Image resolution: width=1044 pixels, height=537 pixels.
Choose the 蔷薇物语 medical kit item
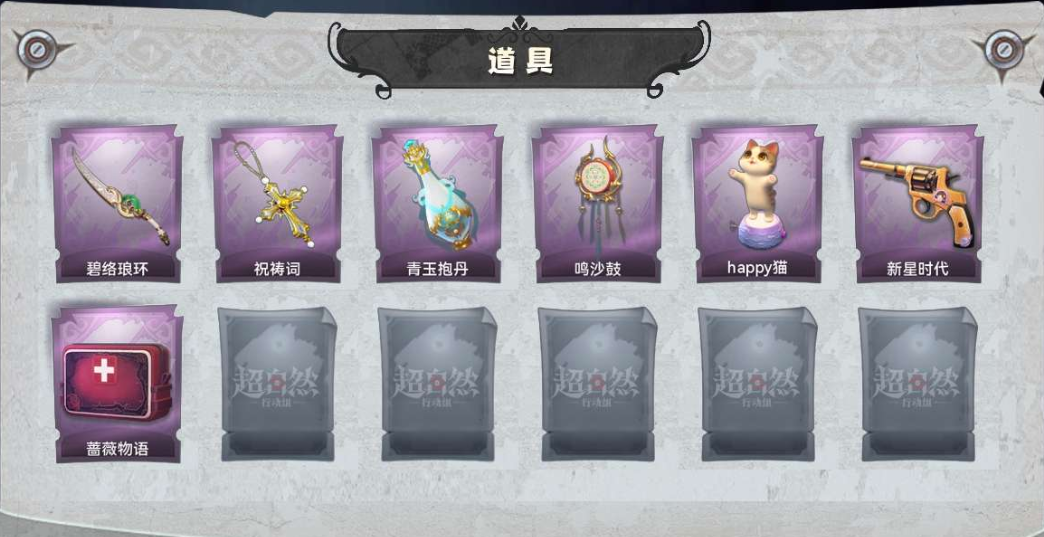[x=117, y=384]
